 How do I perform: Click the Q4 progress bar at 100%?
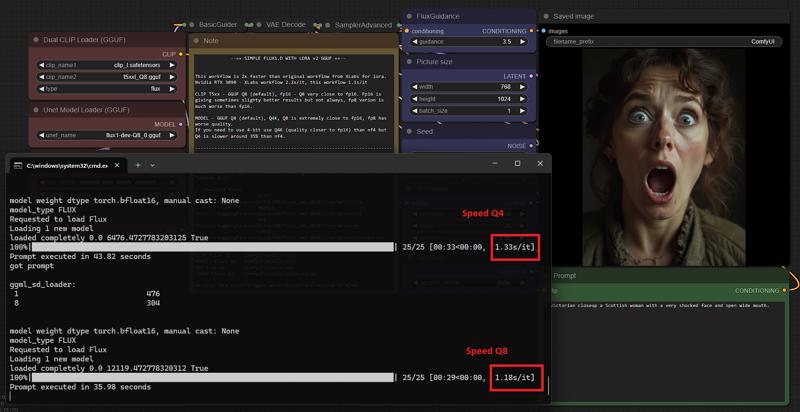point(213,247)
